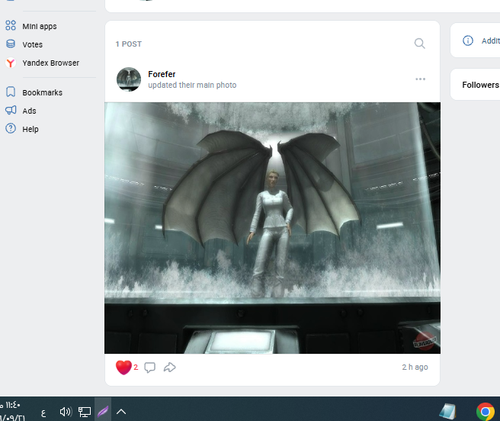Open the info circle icon on right panel

pos(468,41)
